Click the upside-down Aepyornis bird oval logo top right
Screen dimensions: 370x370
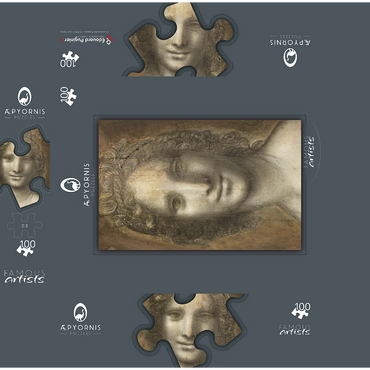pos(290,57)
